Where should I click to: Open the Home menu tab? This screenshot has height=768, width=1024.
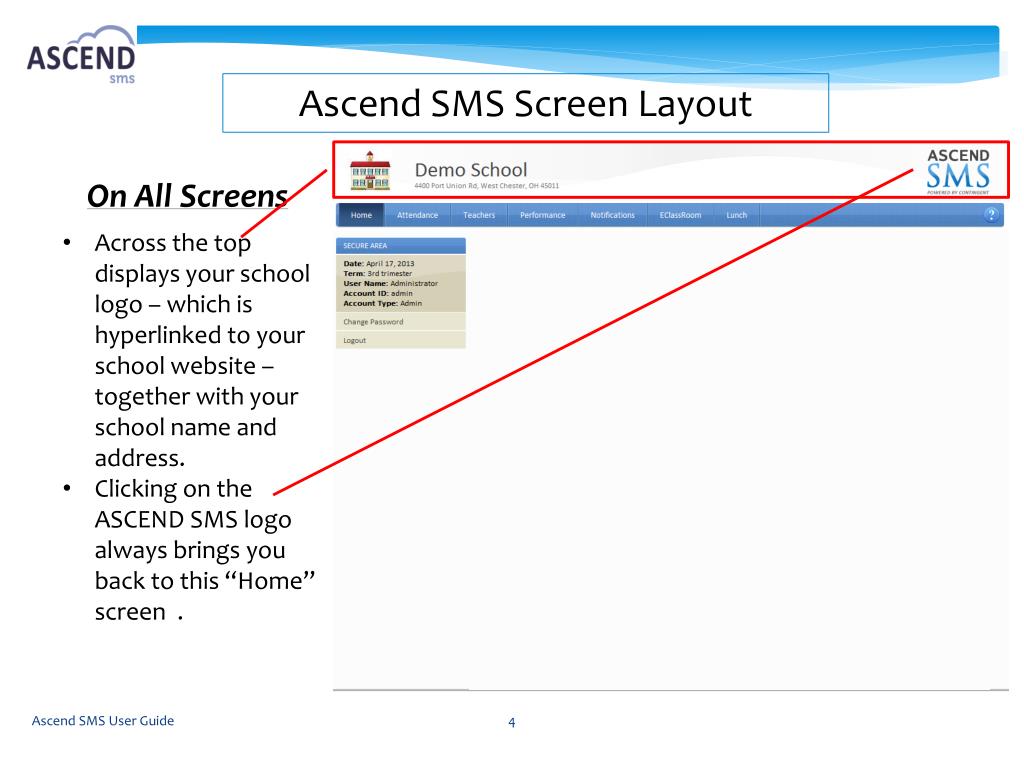(361, 215)
